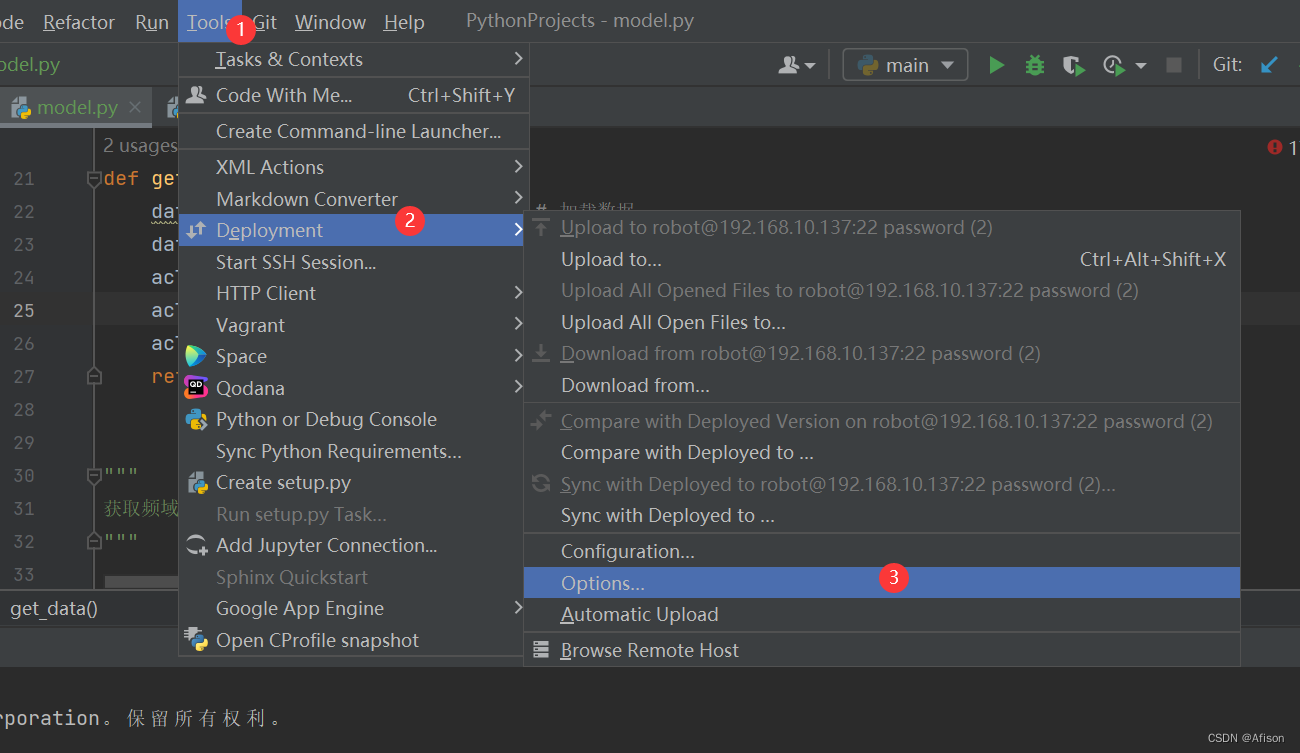Click Qodana logo icon in menu
Screen dimensions: 1300x753
(196, 388)
